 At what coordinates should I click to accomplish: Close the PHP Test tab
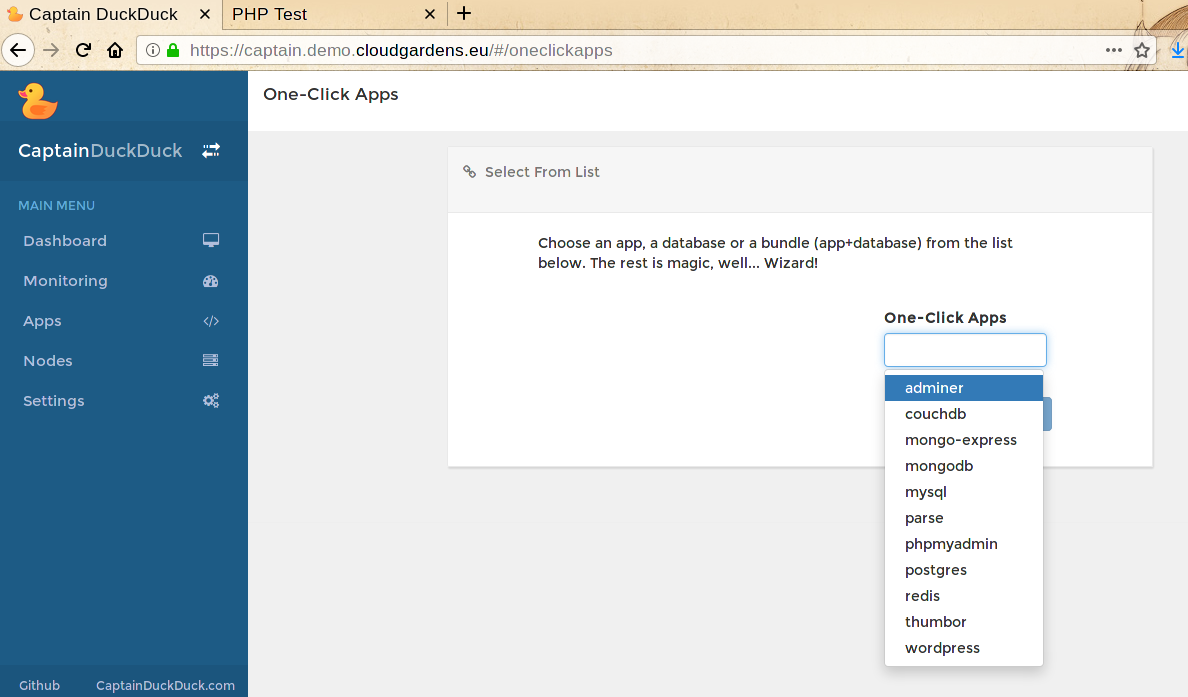(x=430, y=14)
